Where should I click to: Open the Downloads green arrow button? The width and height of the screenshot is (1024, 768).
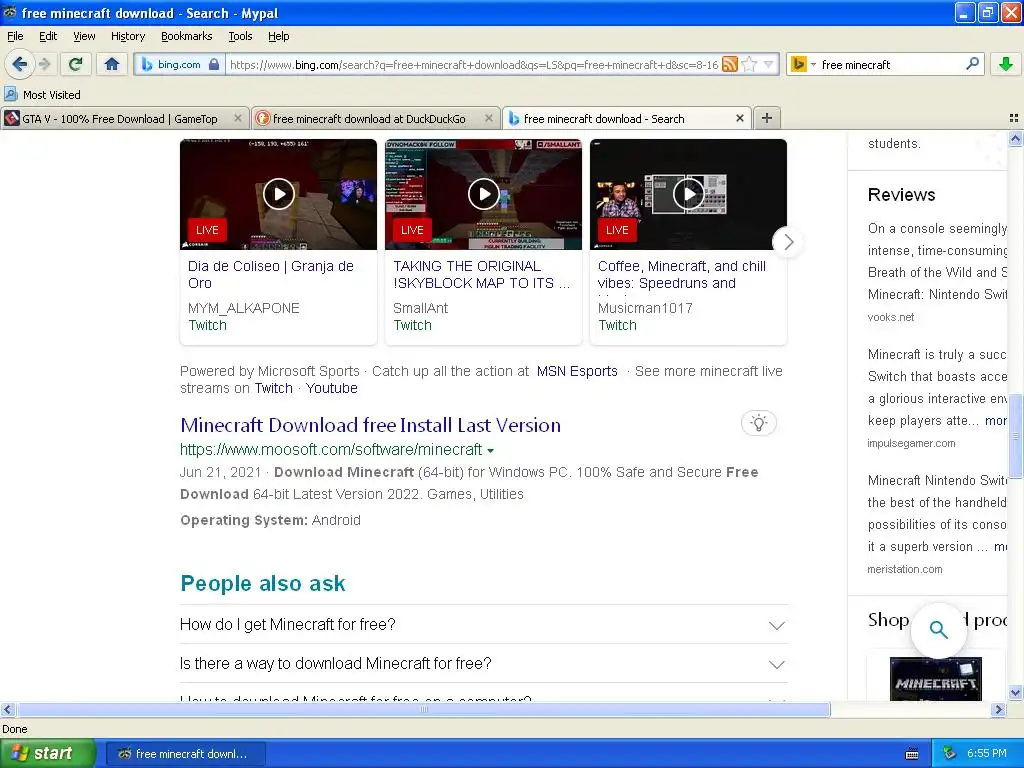coord(1006,64)
